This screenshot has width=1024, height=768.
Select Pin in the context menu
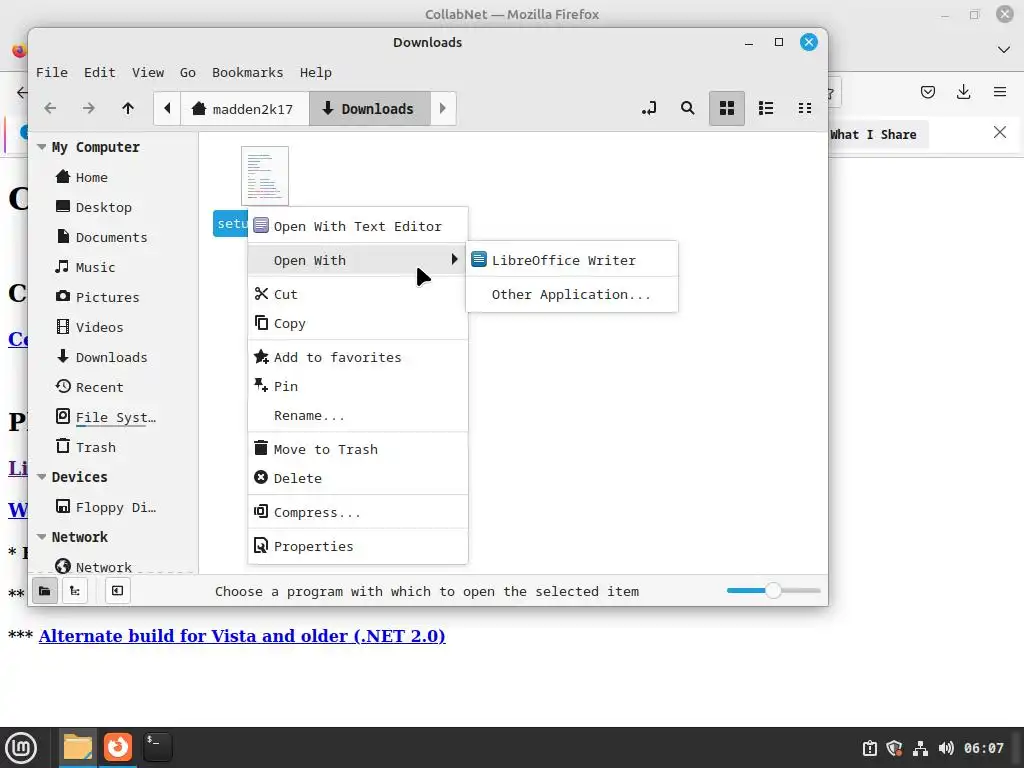click(357, 386)
